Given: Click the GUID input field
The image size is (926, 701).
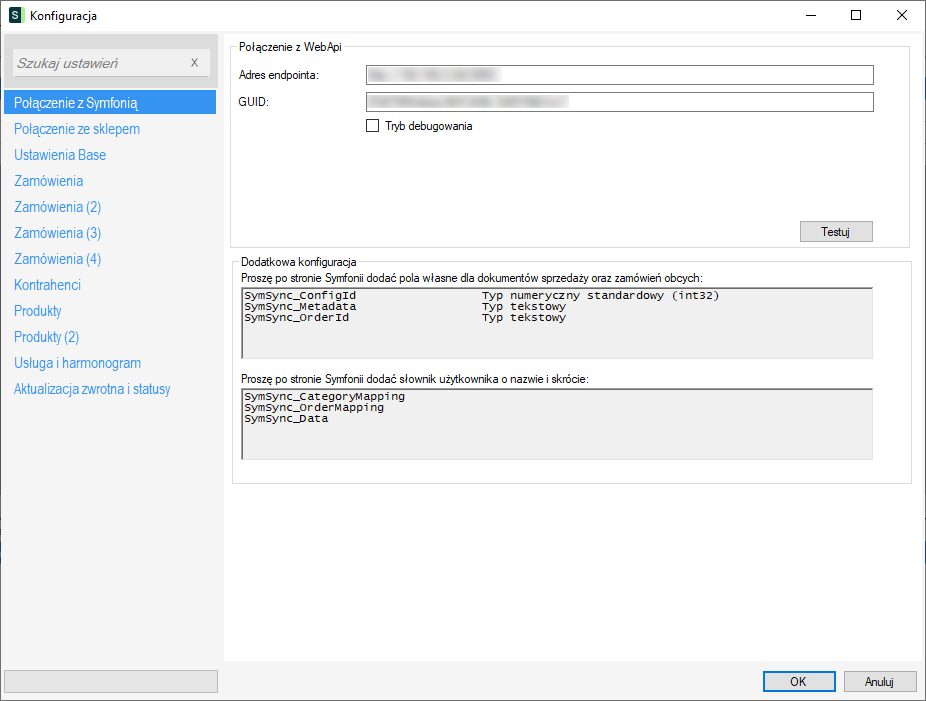Looking at the screenshot, I should 620,102.
